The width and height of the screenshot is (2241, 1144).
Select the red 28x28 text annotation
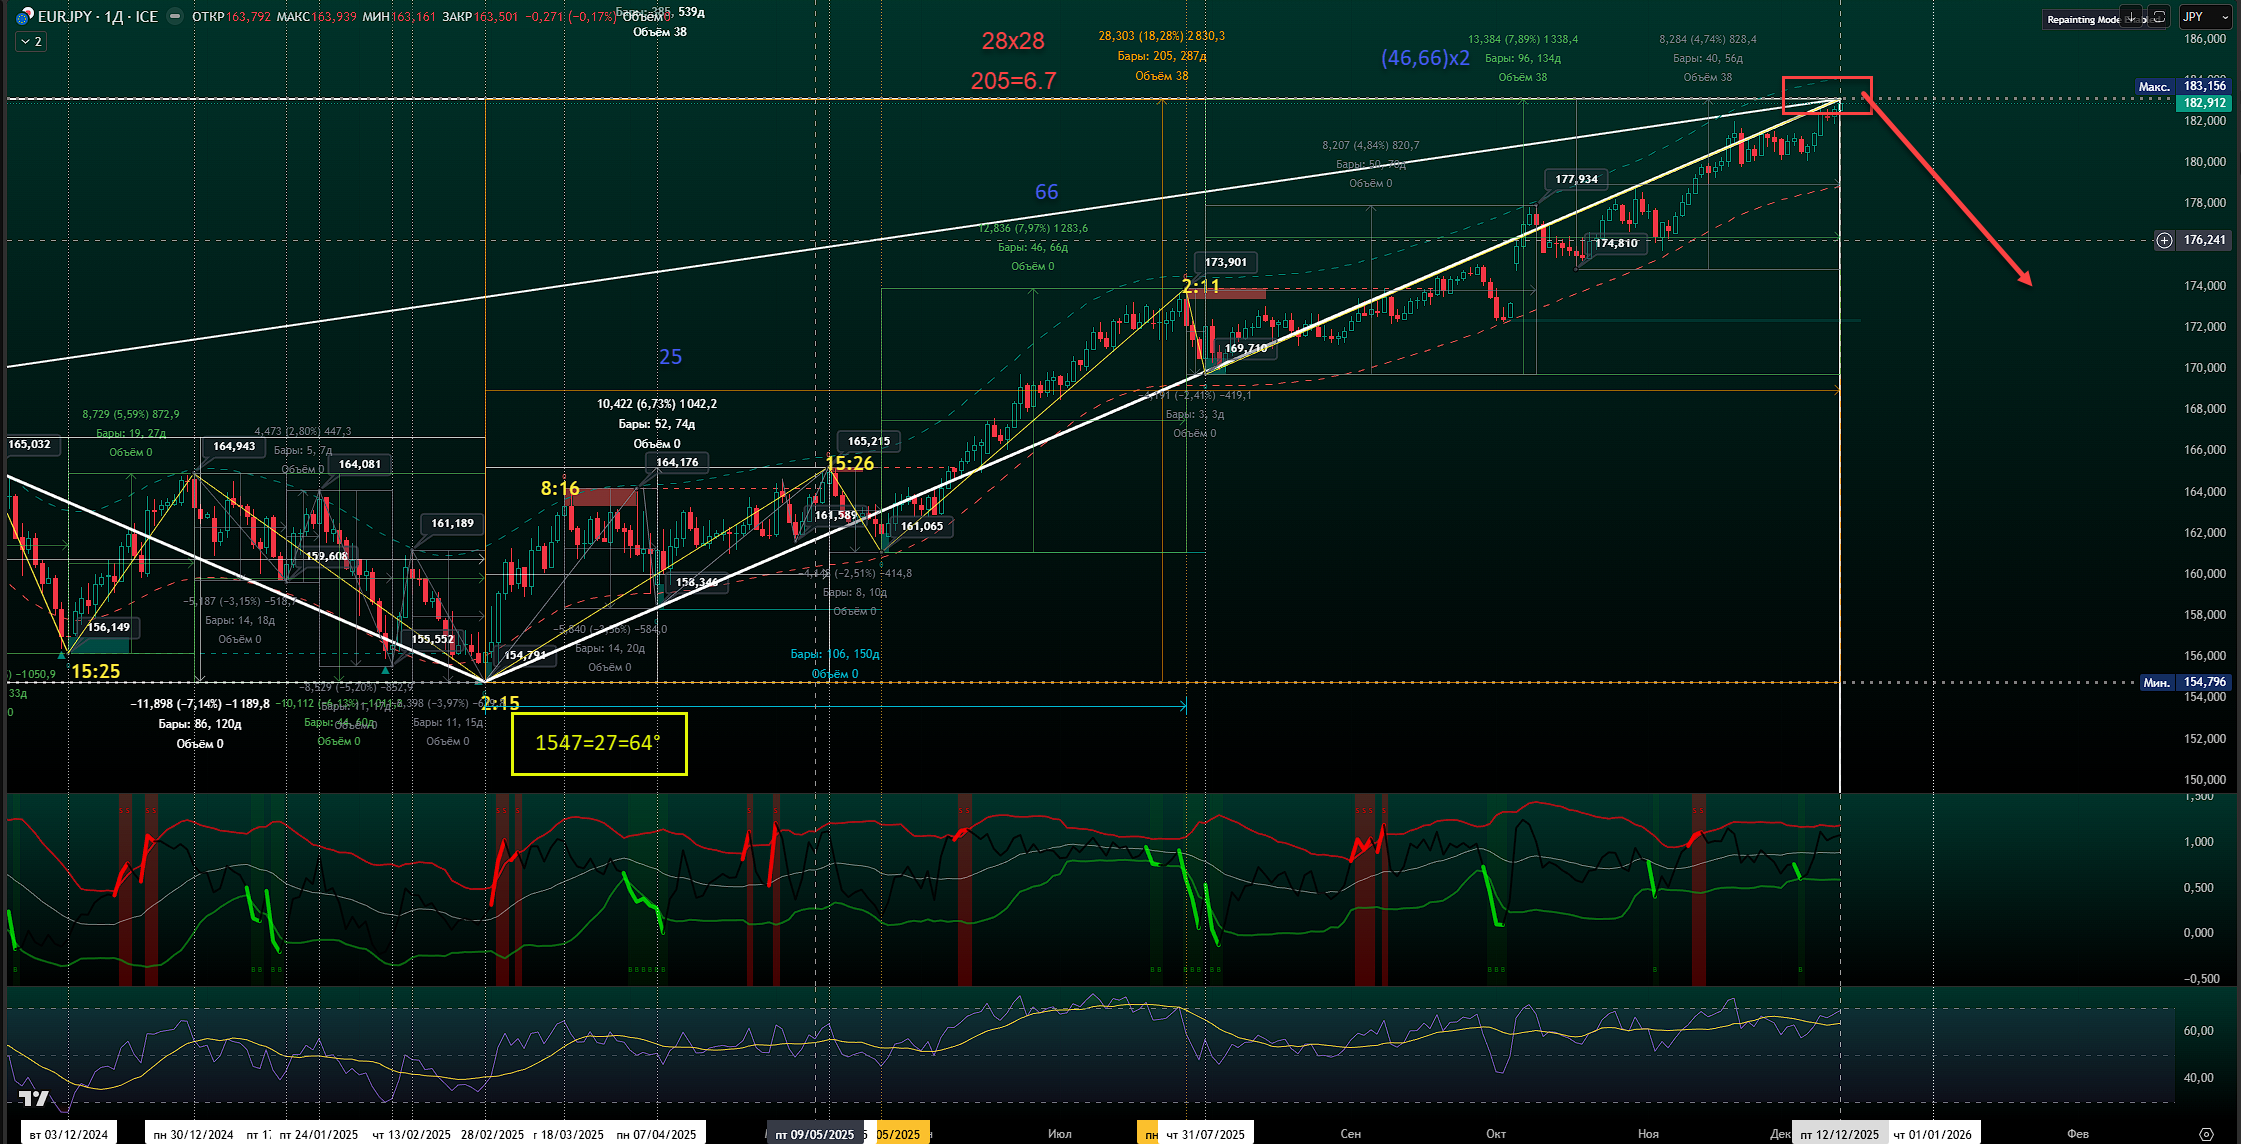[1012, 41]
